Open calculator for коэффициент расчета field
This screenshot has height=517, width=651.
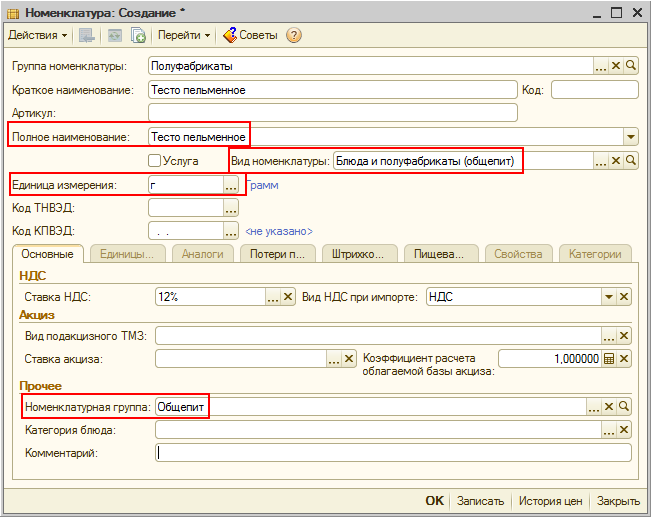[x=608, y=358]
